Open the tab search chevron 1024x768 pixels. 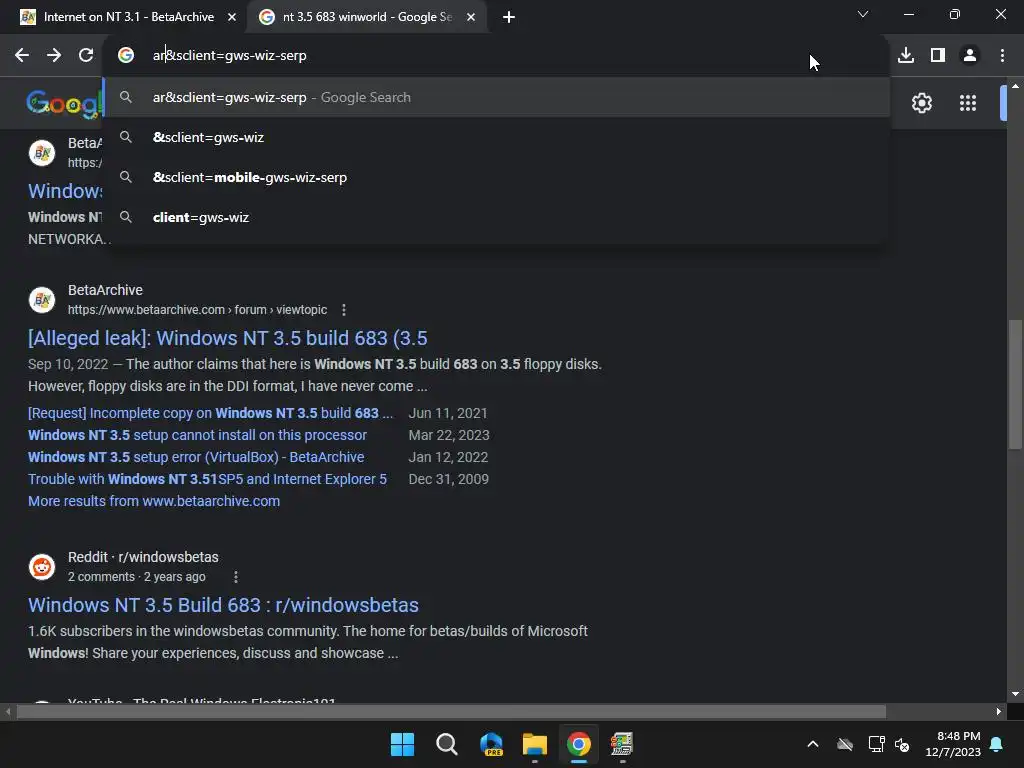tap(863, 14)
